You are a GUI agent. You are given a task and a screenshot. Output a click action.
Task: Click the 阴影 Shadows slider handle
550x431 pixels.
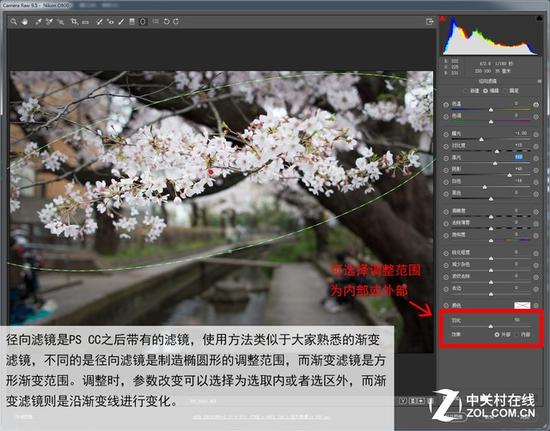509,175
